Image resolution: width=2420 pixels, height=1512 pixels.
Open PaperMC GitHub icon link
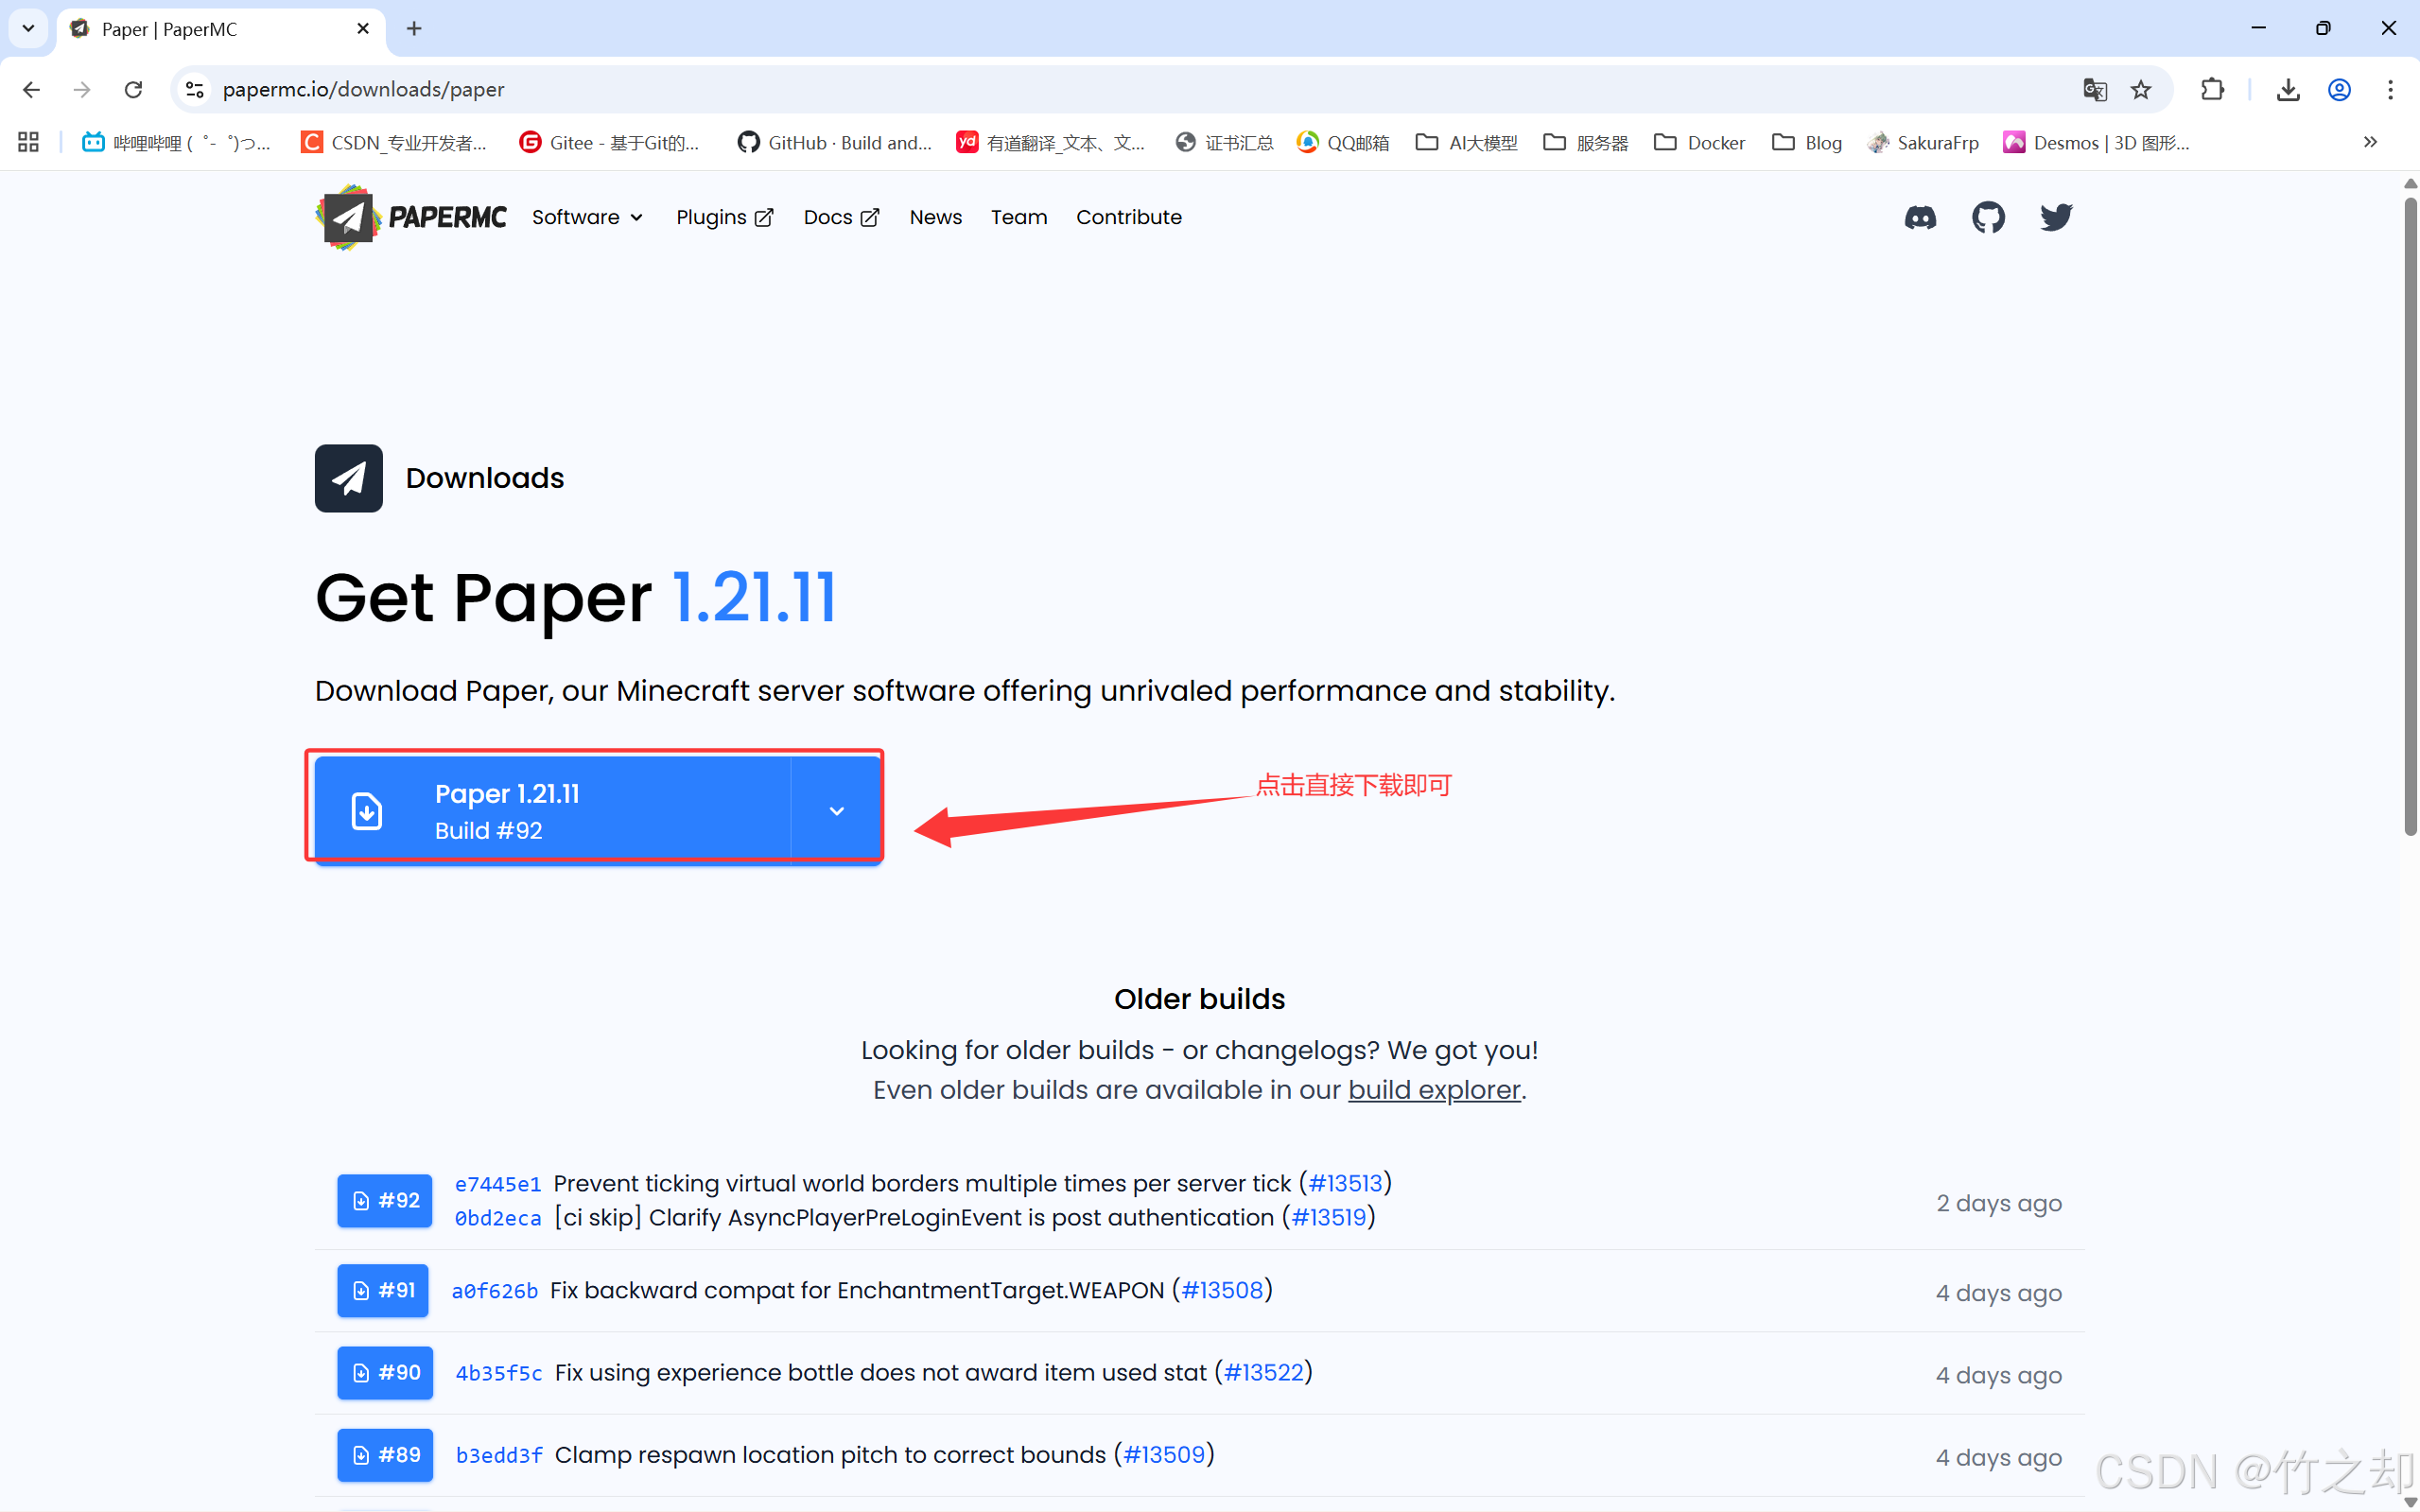1988,217
